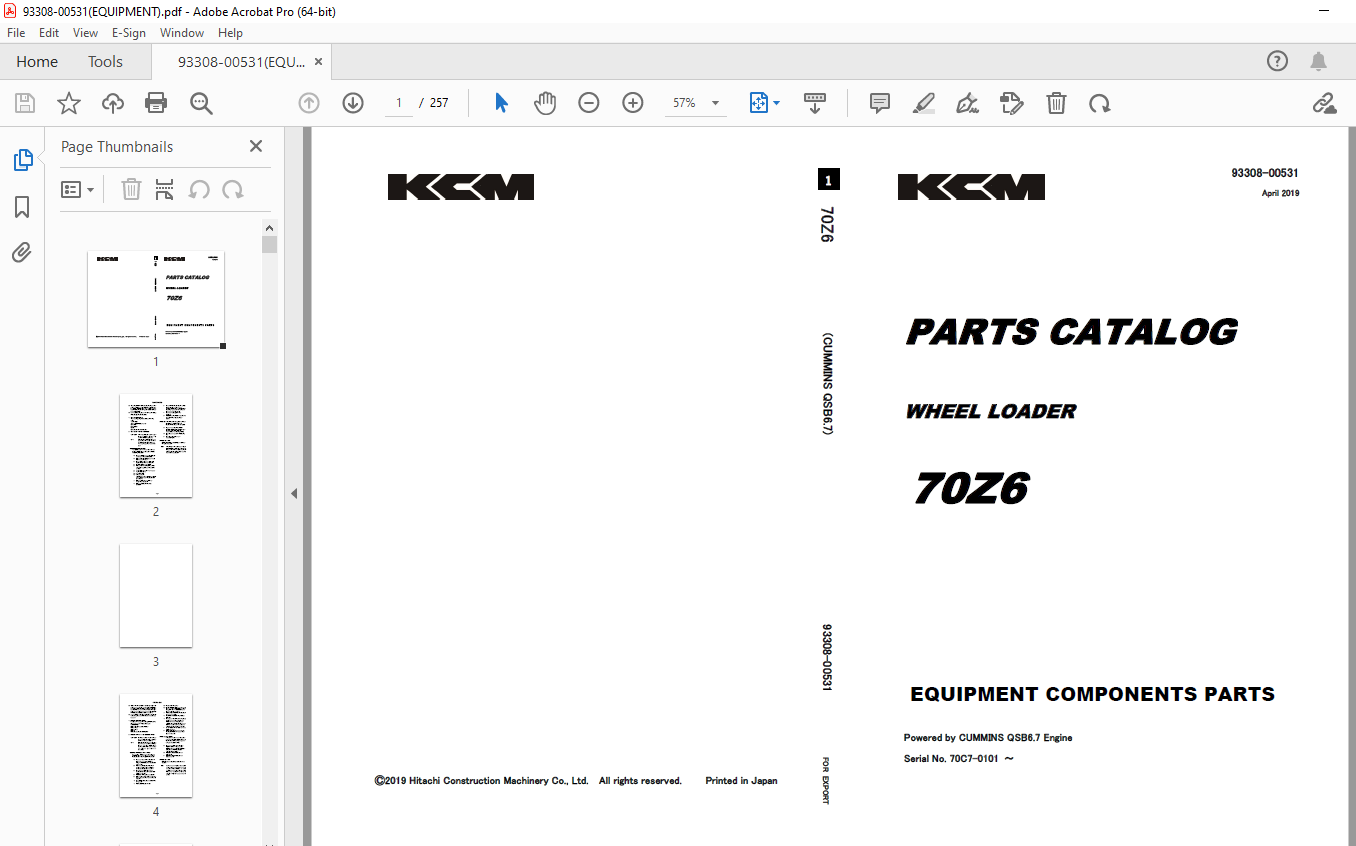Screen dimensions: 1356x846
Task: Zoom out with the minus icon
Action: (x=589, y=103)
